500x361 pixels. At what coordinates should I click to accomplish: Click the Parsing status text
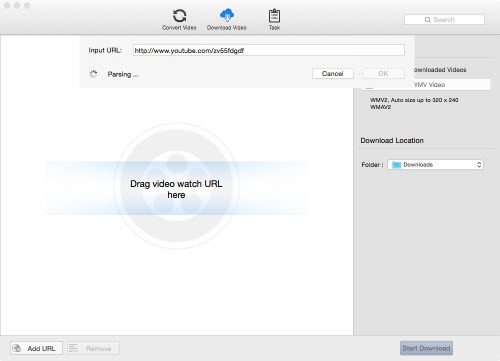click(123, 74)
